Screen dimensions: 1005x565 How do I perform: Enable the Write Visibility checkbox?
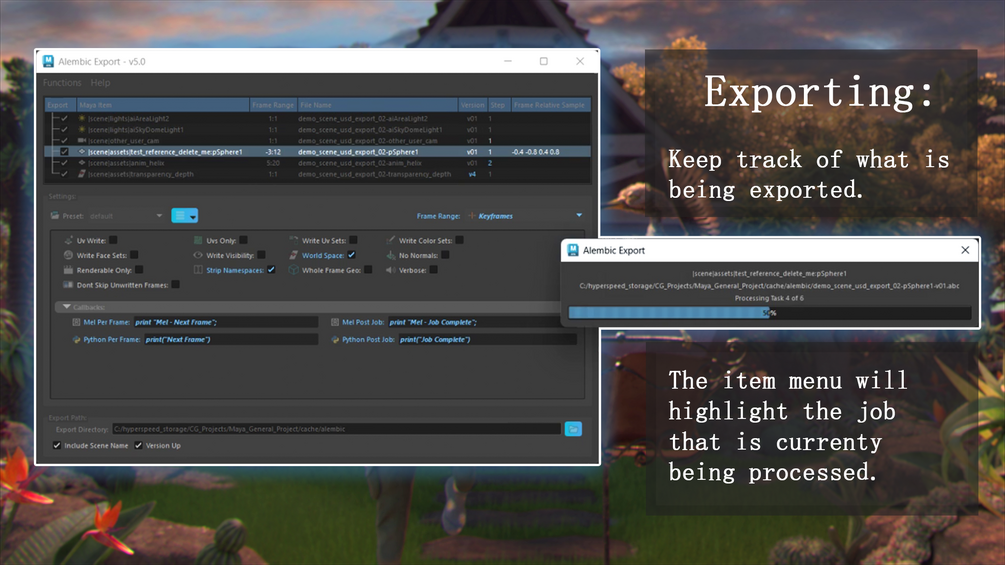coord(261,255)
